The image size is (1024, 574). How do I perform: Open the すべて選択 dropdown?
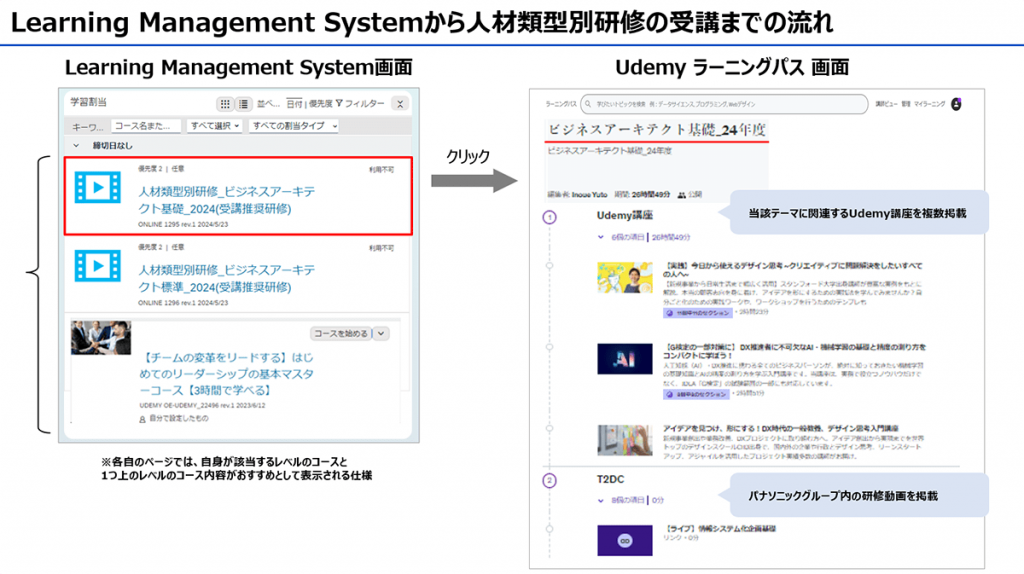[214, 125]
